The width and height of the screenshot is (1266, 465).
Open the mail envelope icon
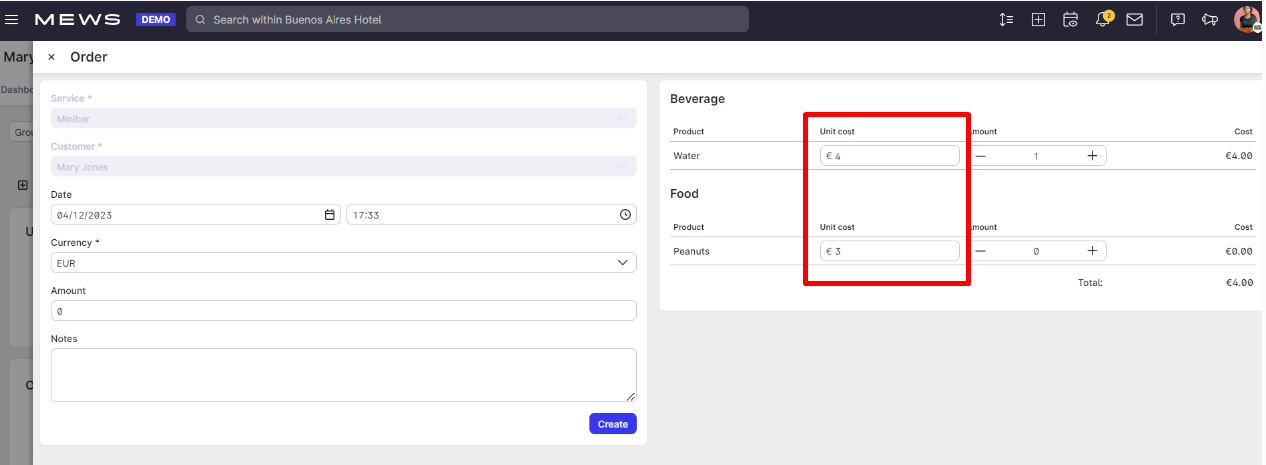pyautogui.click(x=1135, y=19)
